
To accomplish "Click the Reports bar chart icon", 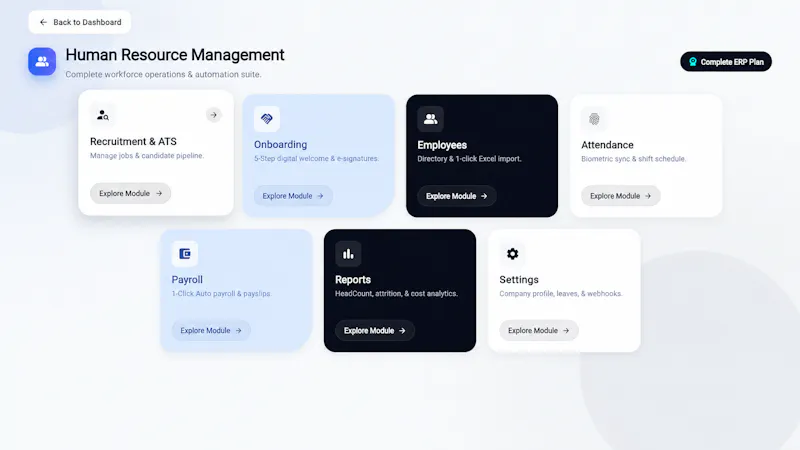I will [x=348, y=254].
